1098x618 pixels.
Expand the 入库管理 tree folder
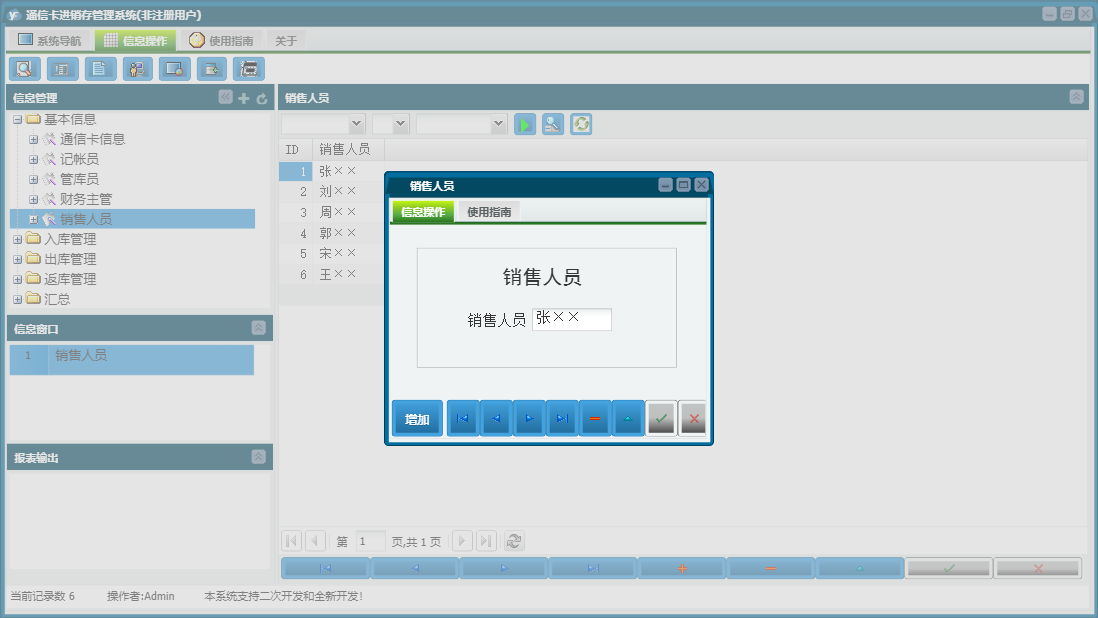15,238
